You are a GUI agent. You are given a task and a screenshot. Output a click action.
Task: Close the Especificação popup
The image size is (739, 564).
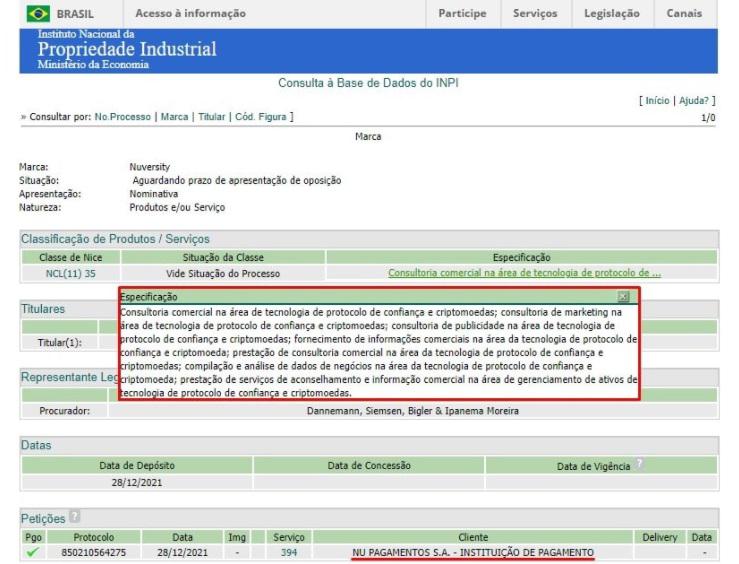coord(623,296)
